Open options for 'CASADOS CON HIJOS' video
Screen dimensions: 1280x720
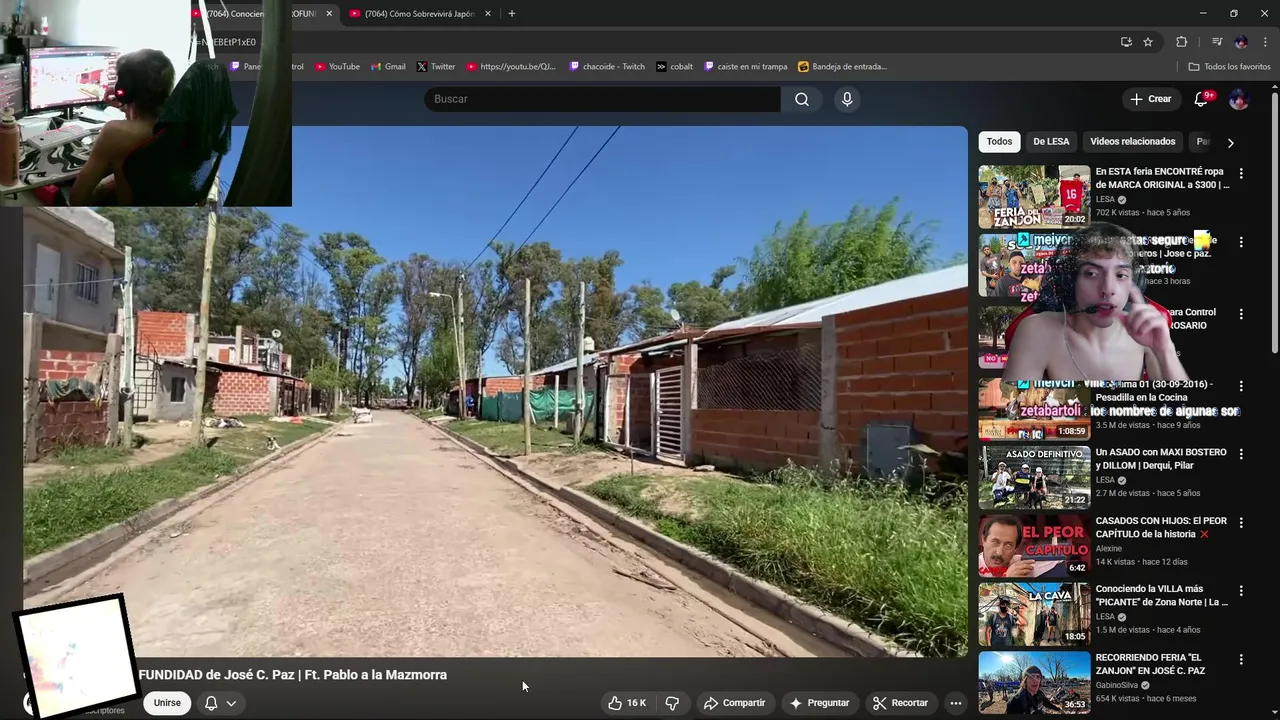(1241, 523)
